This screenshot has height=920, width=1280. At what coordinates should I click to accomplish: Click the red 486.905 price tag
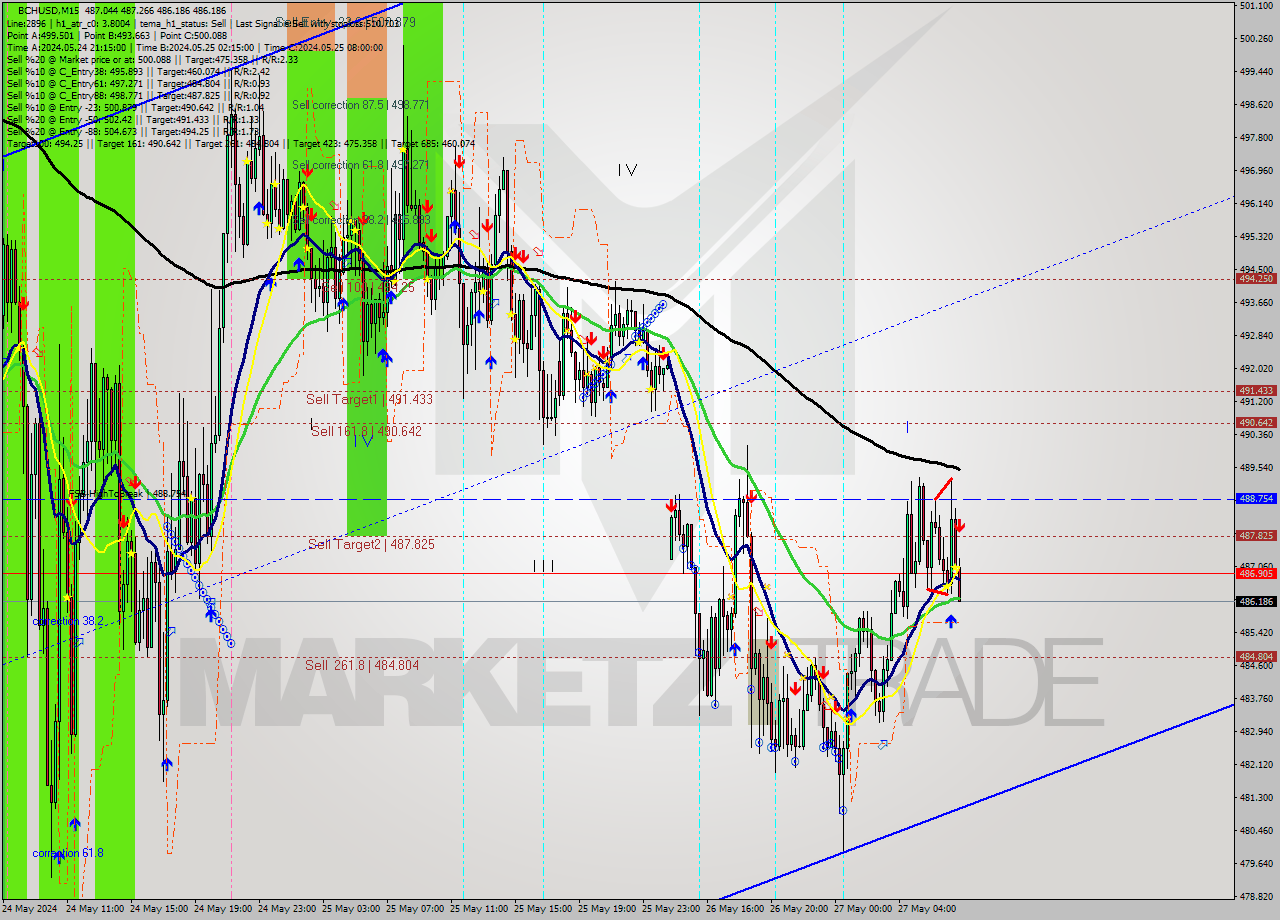click(x=1256, y=573)
